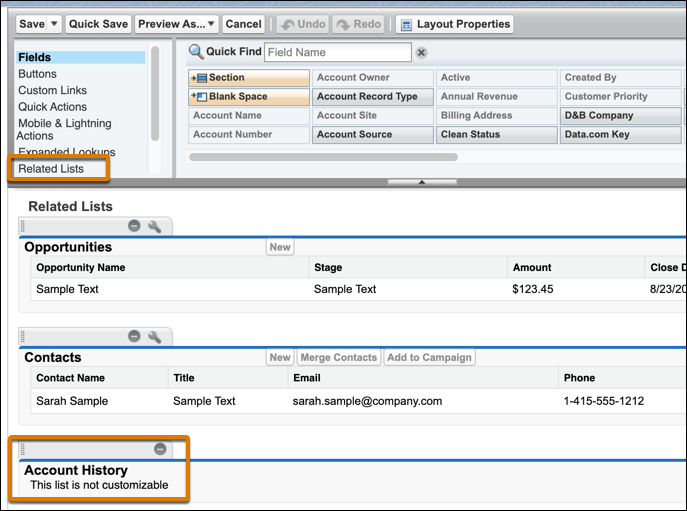Click the New button in Opportunities
Screen dimensions: 687x511
[x=280, y=247]
